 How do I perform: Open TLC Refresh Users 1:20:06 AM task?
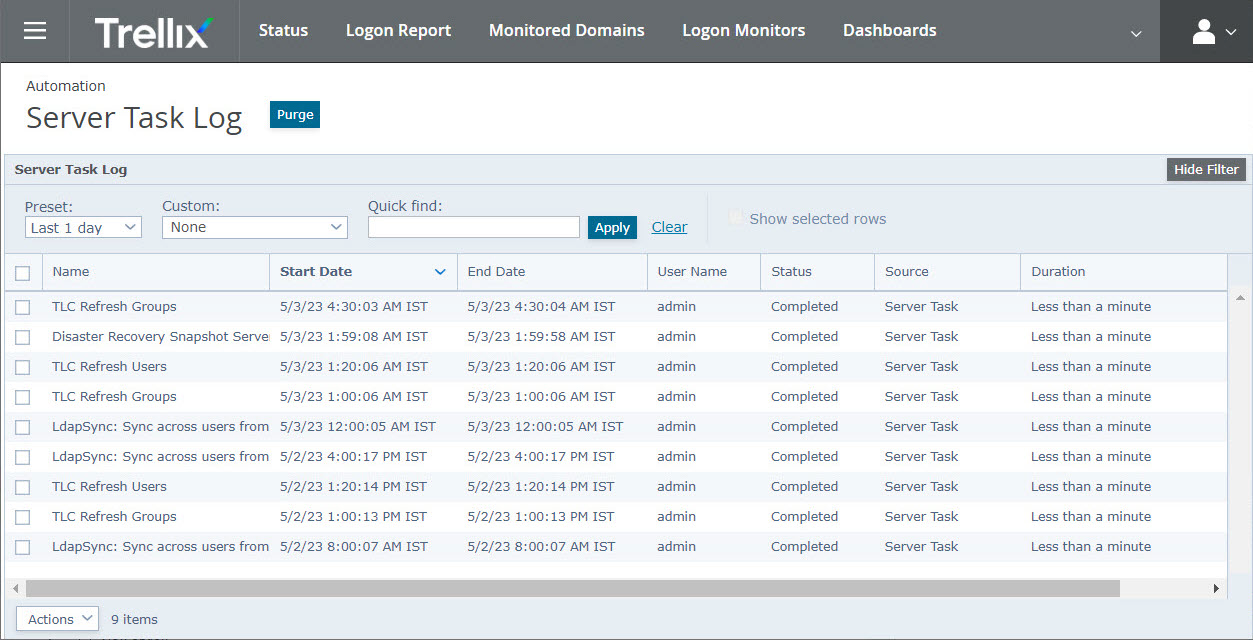click(109, 367)
